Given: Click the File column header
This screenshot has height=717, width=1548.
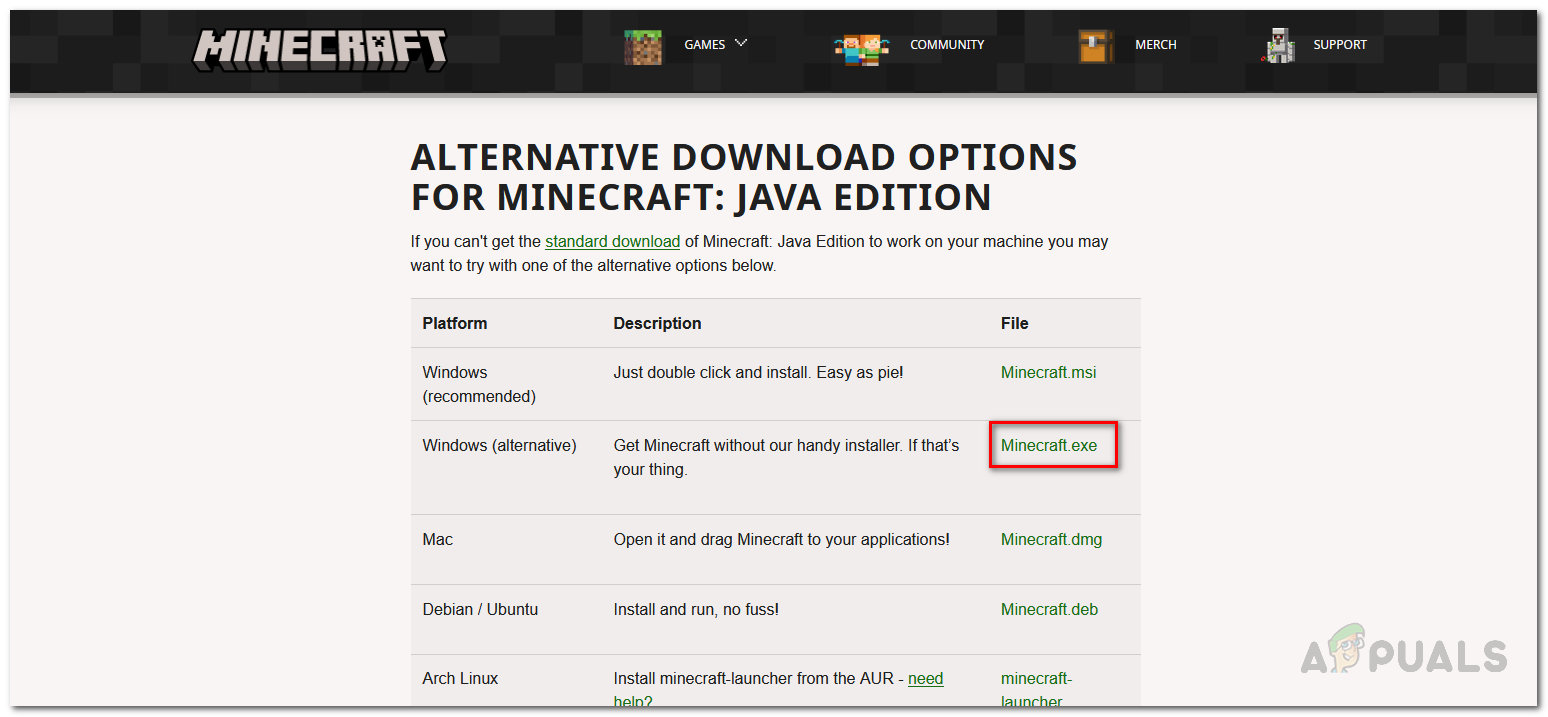Looking at the screenshot, I should tap(1015, 323).
